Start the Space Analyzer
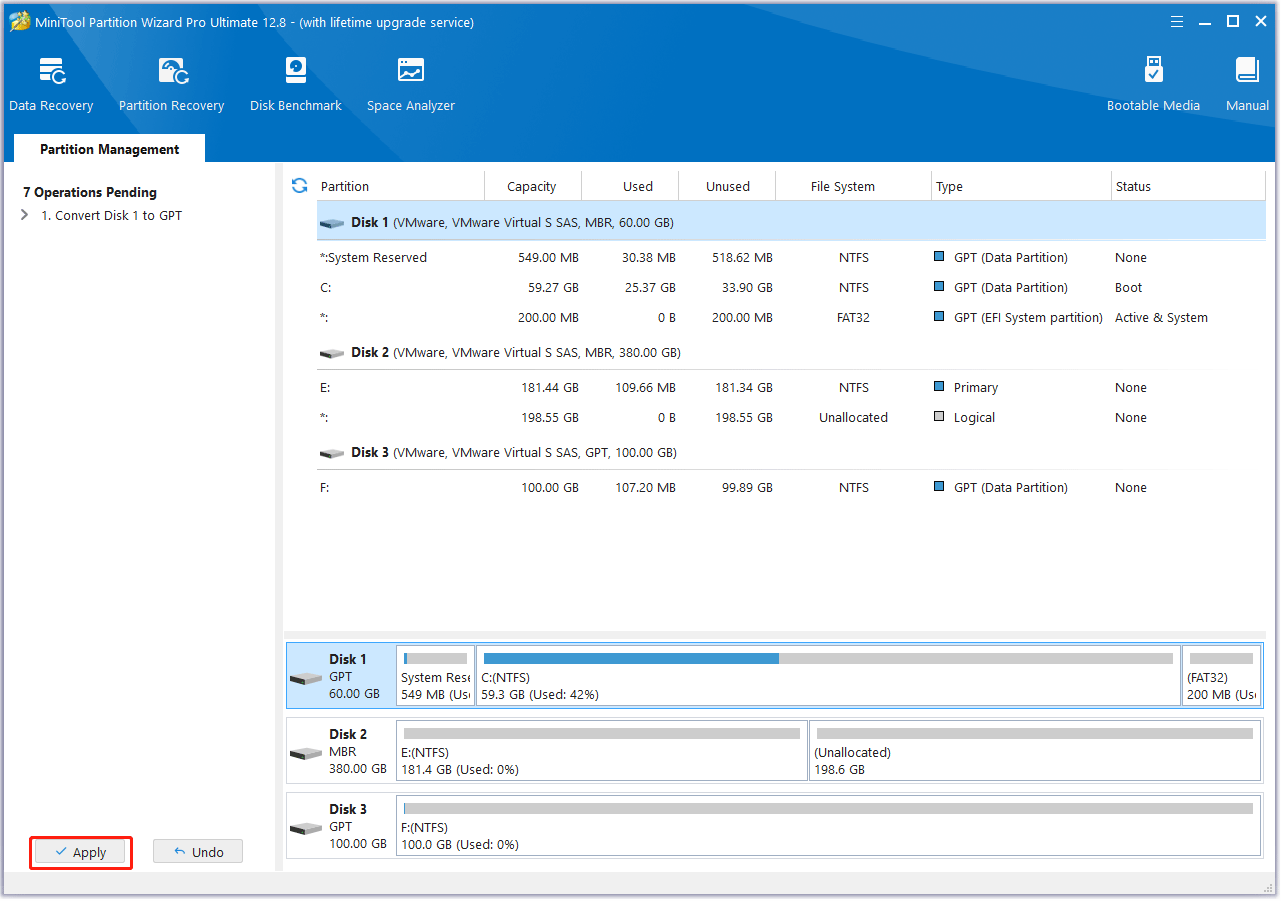This screenshot has width=1281, height=901. 410,84
